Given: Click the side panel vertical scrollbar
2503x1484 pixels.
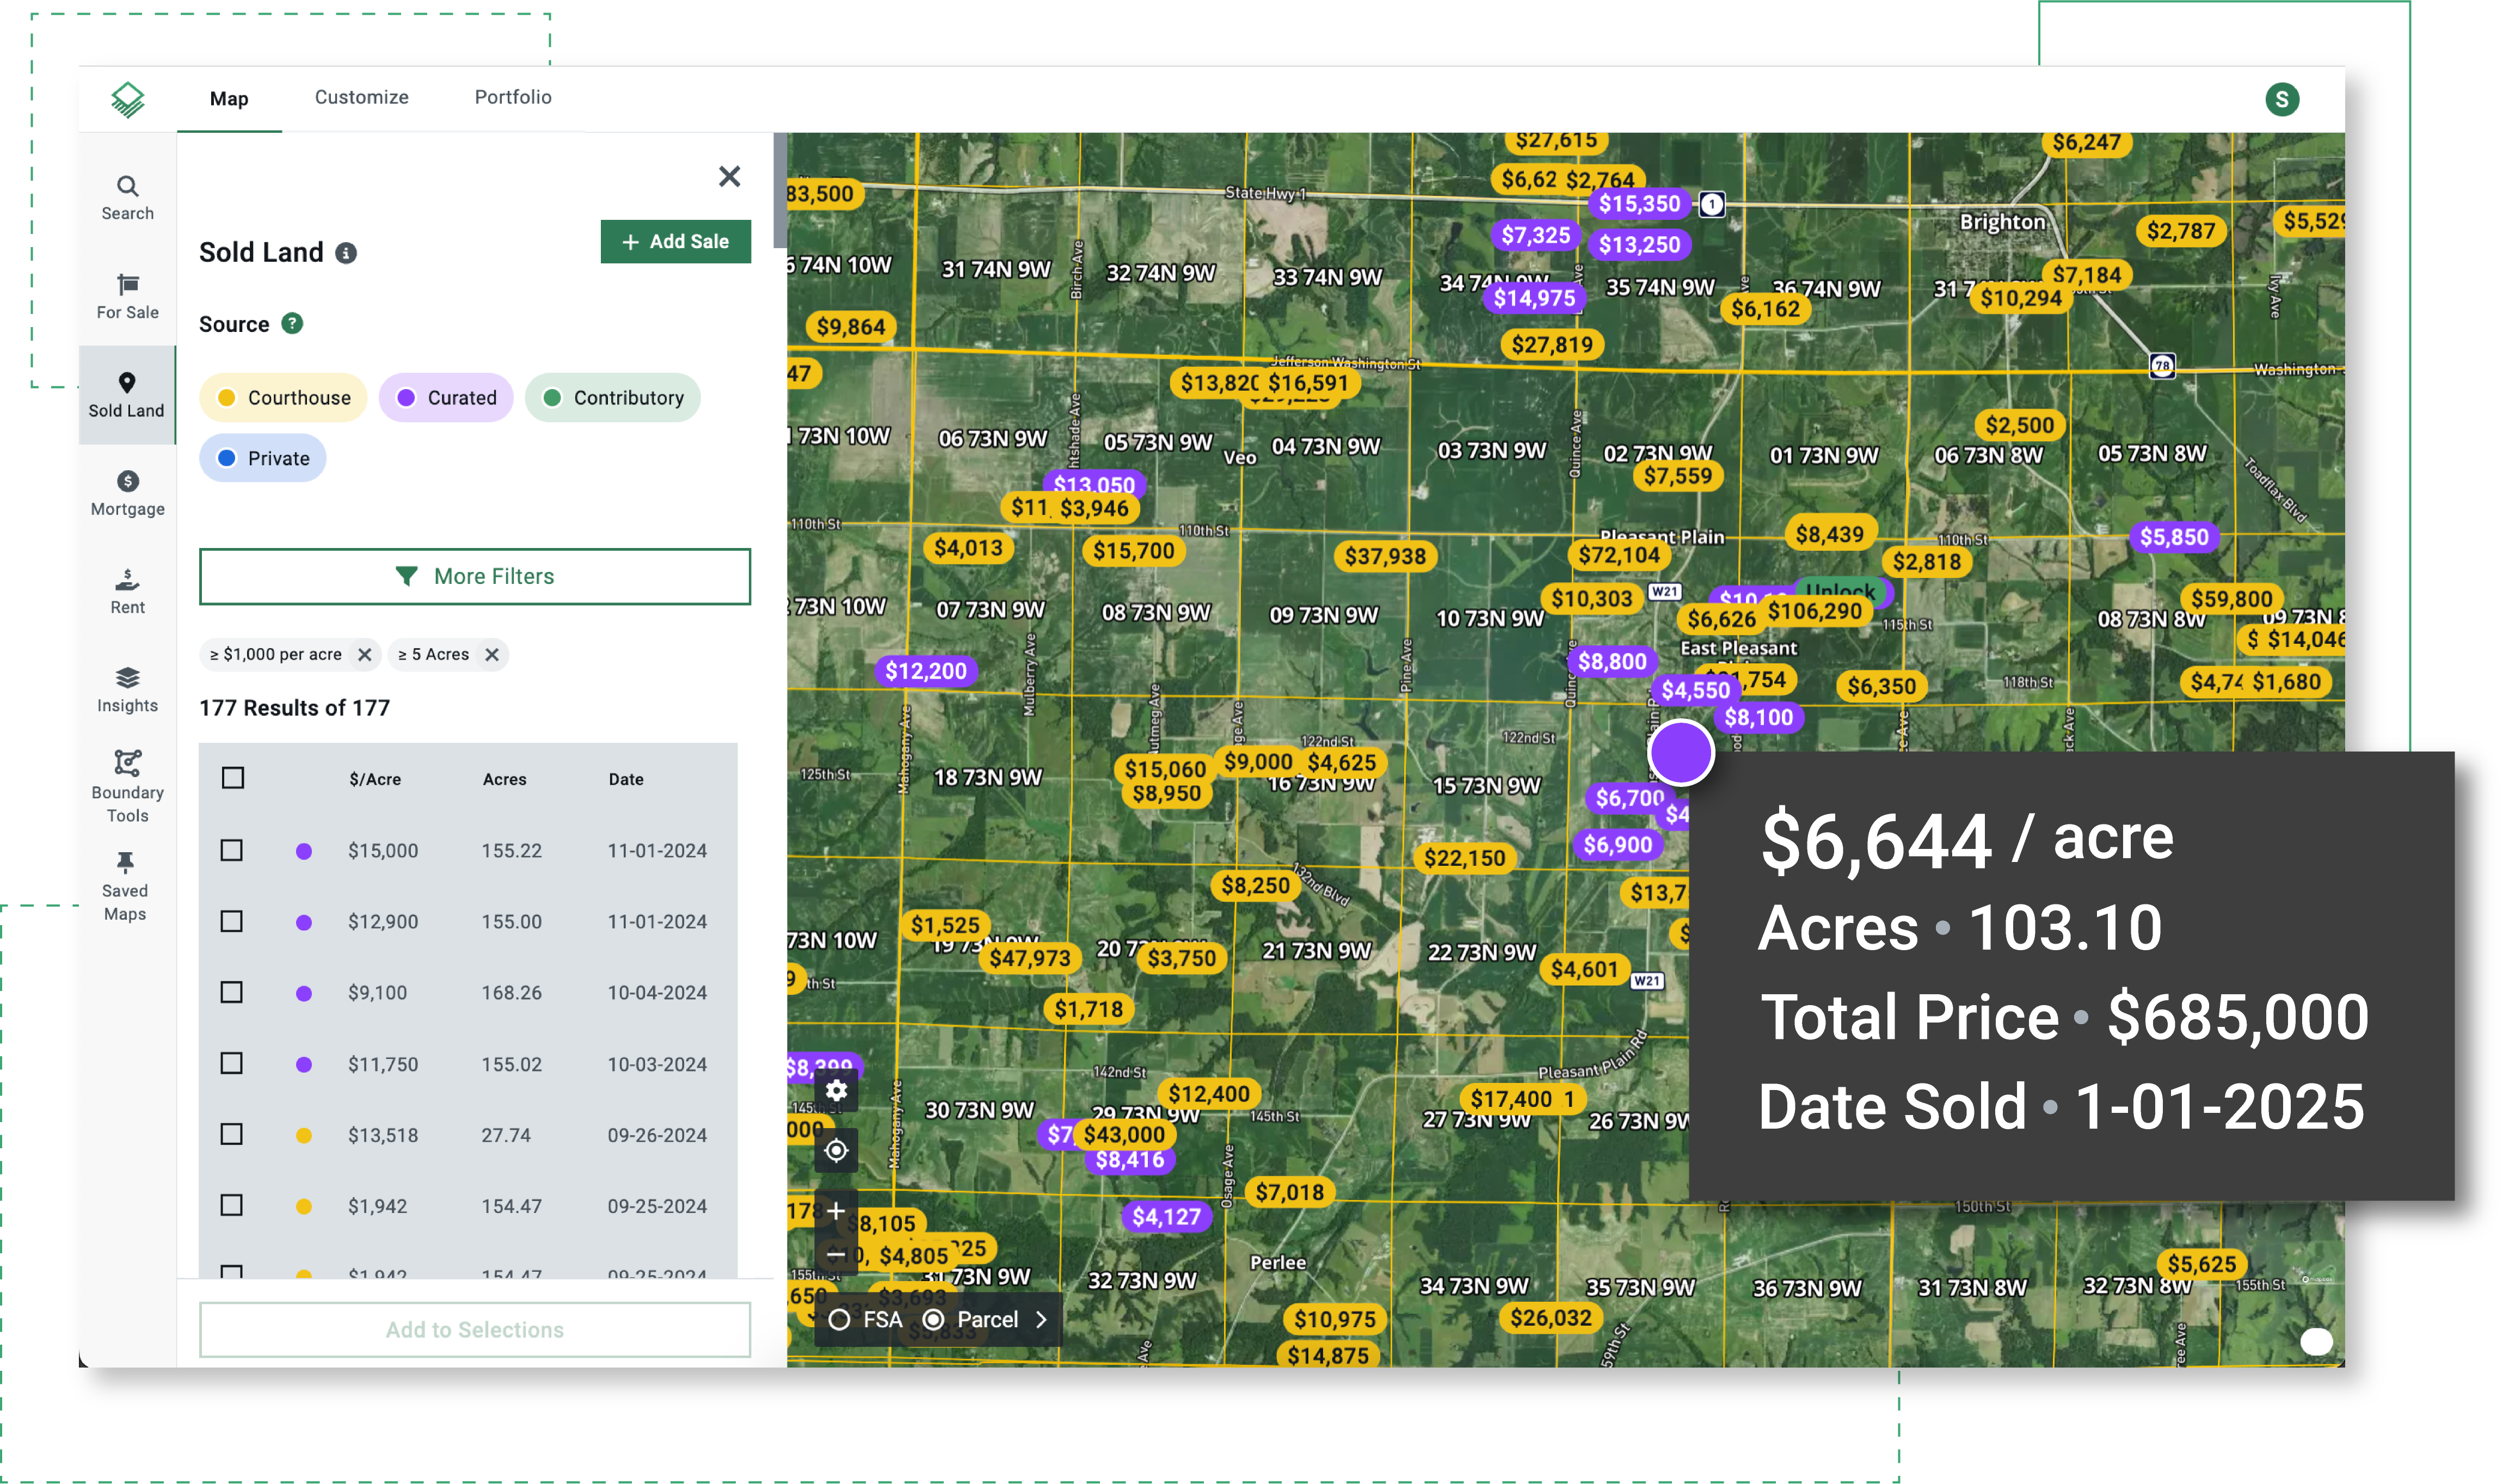Looking at the screenshot, I should pyautogui.click(x=780, y=190).
